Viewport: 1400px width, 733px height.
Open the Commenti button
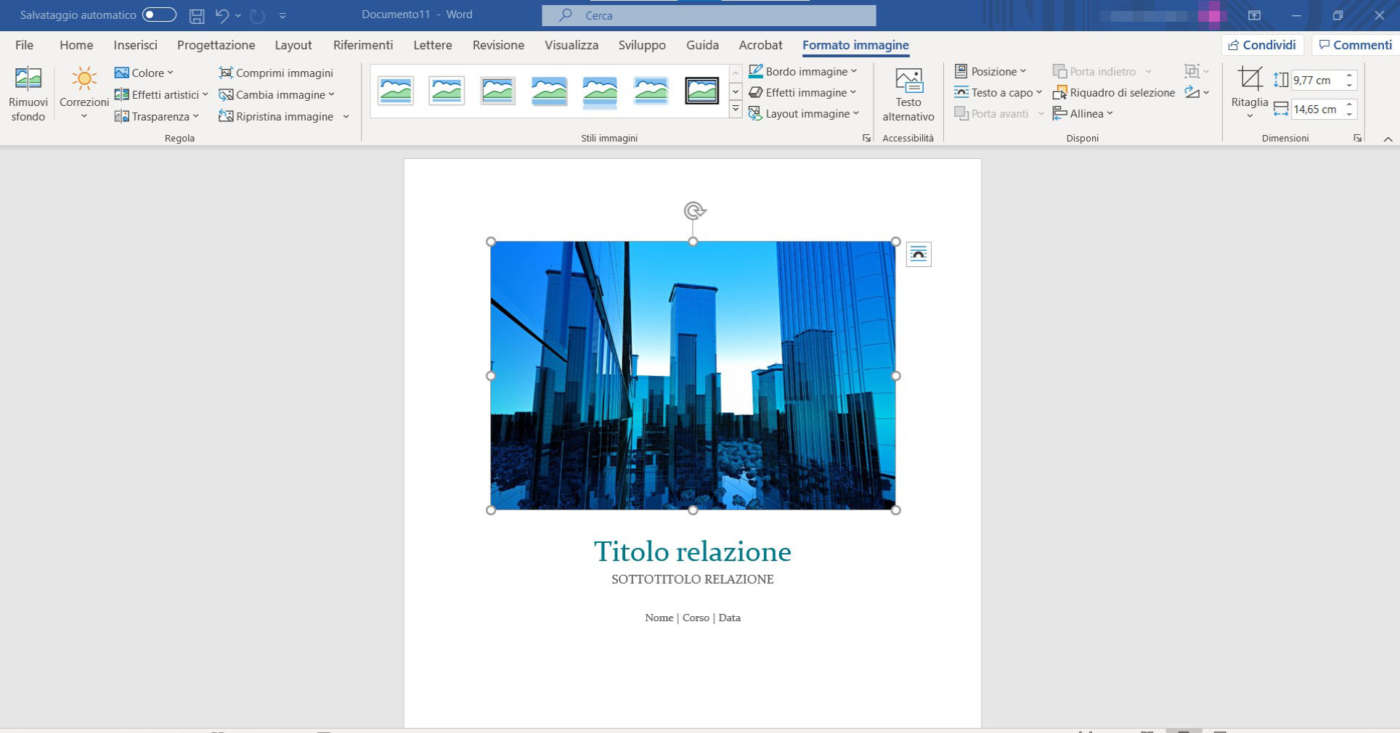tap(1354, 45)
